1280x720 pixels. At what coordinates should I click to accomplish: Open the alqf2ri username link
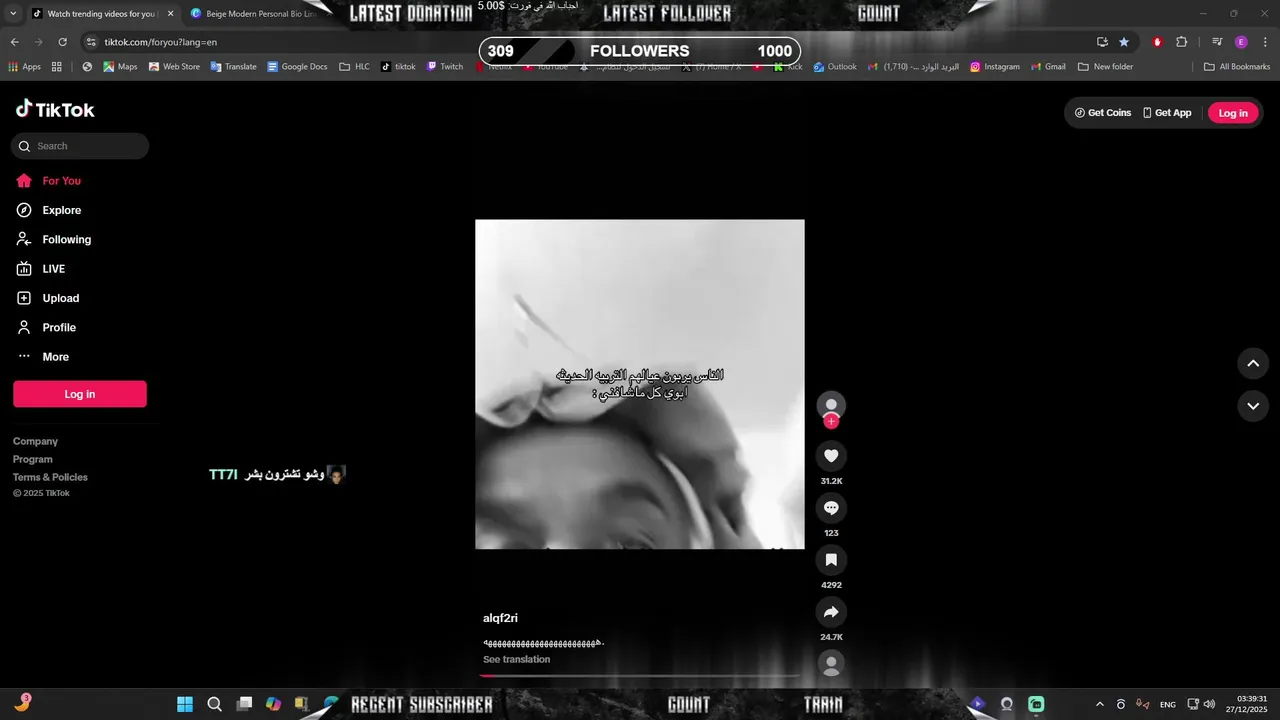point(500,618)
